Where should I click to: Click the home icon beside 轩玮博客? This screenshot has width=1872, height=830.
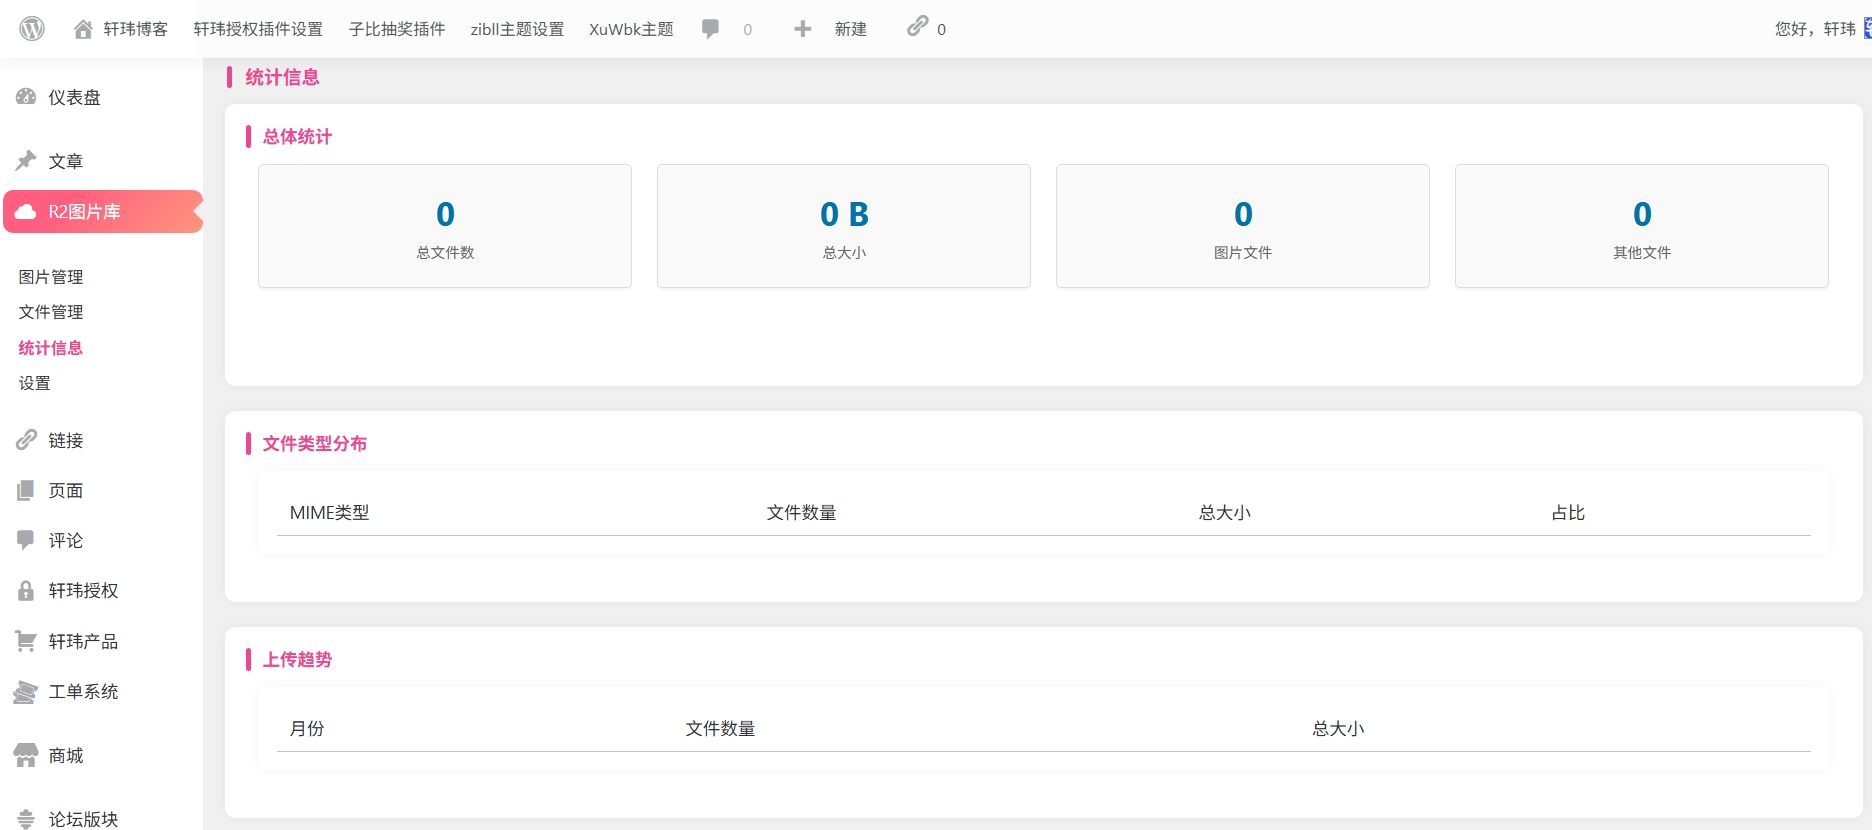[83, 29]
